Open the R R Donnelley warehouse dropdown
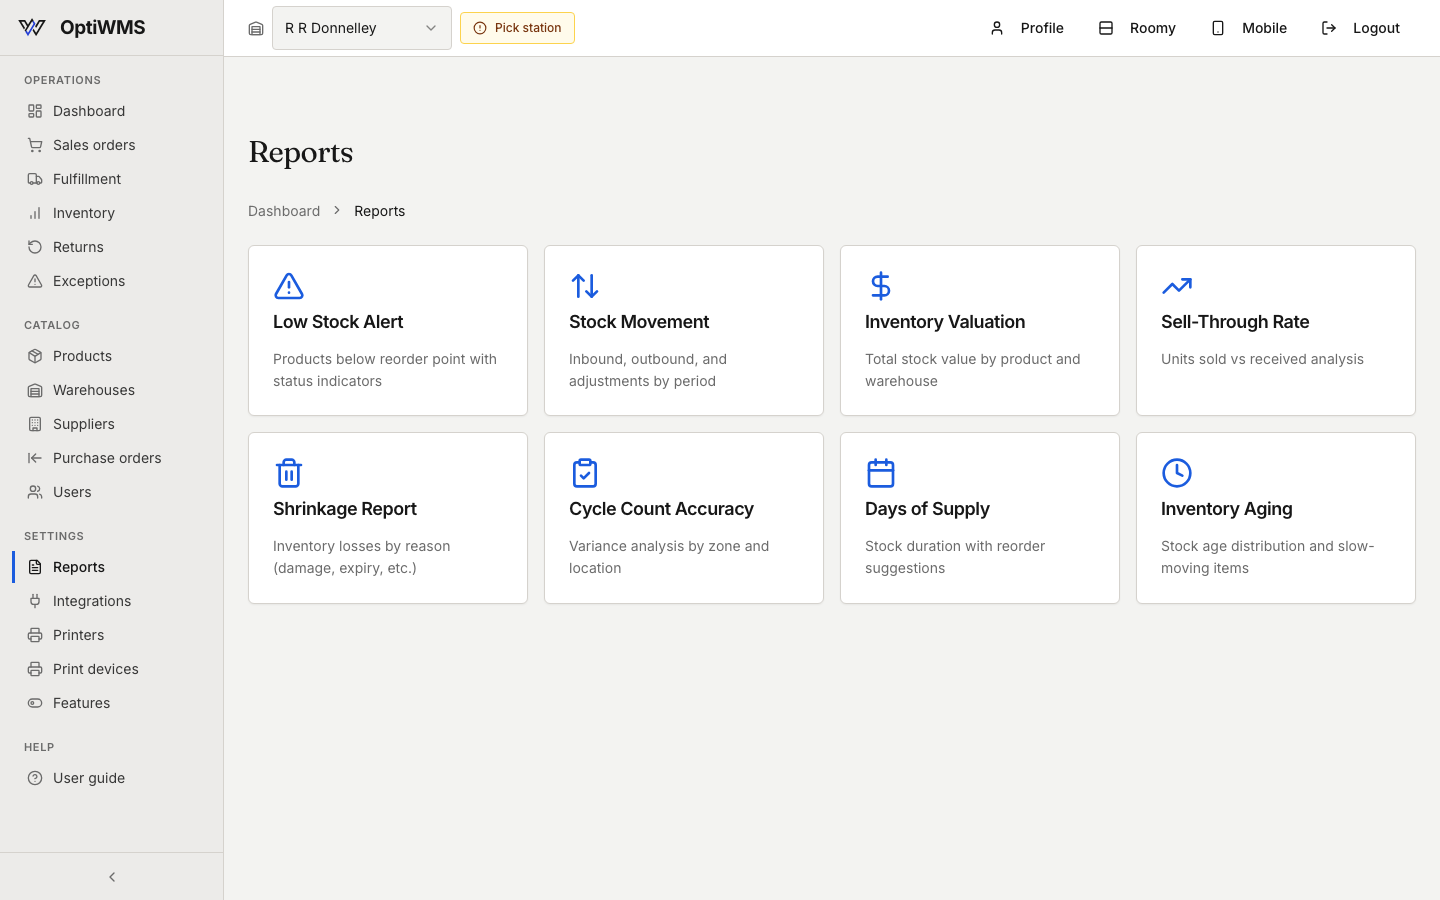Image resolution: width=1440 pixels, height=900 pixels. point(362,28)
